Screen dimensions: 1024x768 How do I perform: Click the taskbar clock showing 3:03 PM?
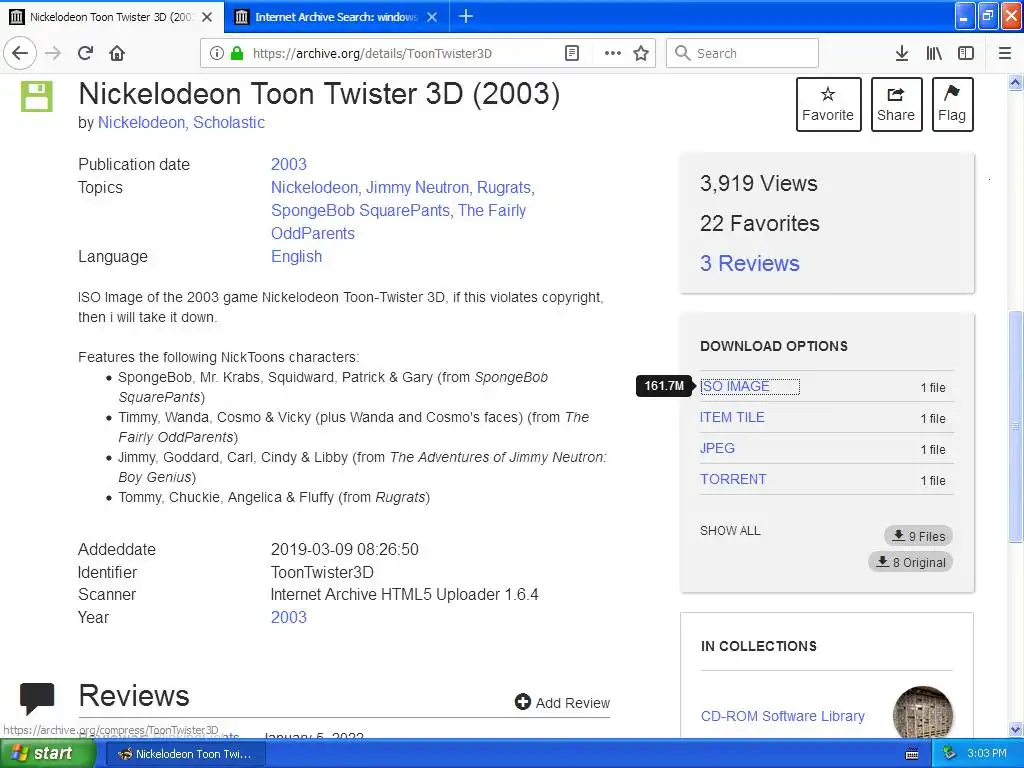pyautogui.click(x=987, y=754)
